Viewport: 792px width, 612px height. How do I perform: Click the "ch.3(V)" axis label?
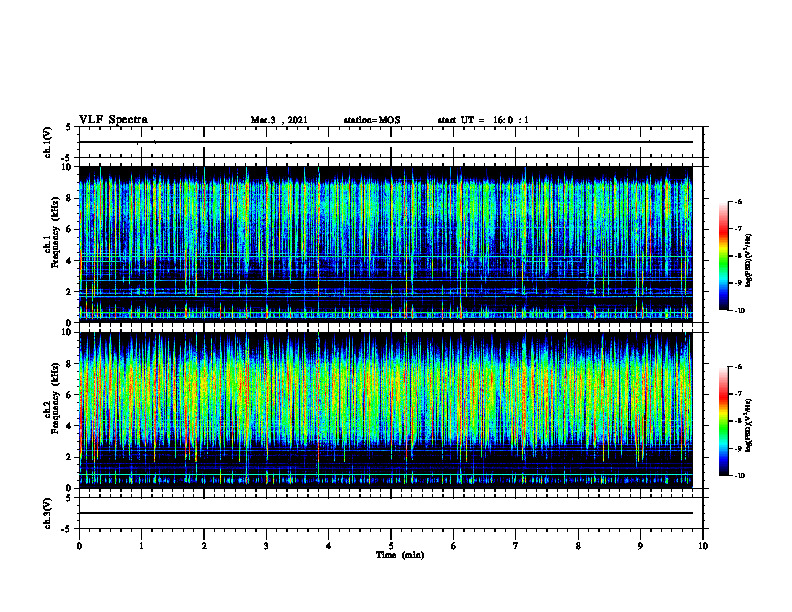click(47, 513)
